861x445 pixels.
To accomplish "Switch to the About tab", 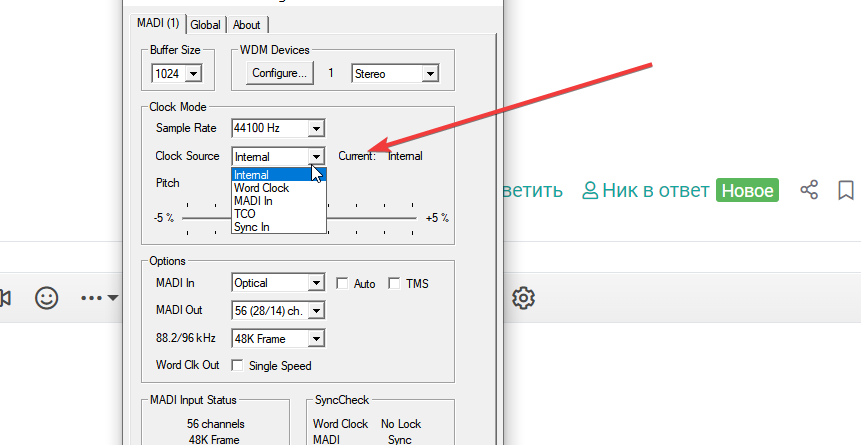I will coord(247,25).
